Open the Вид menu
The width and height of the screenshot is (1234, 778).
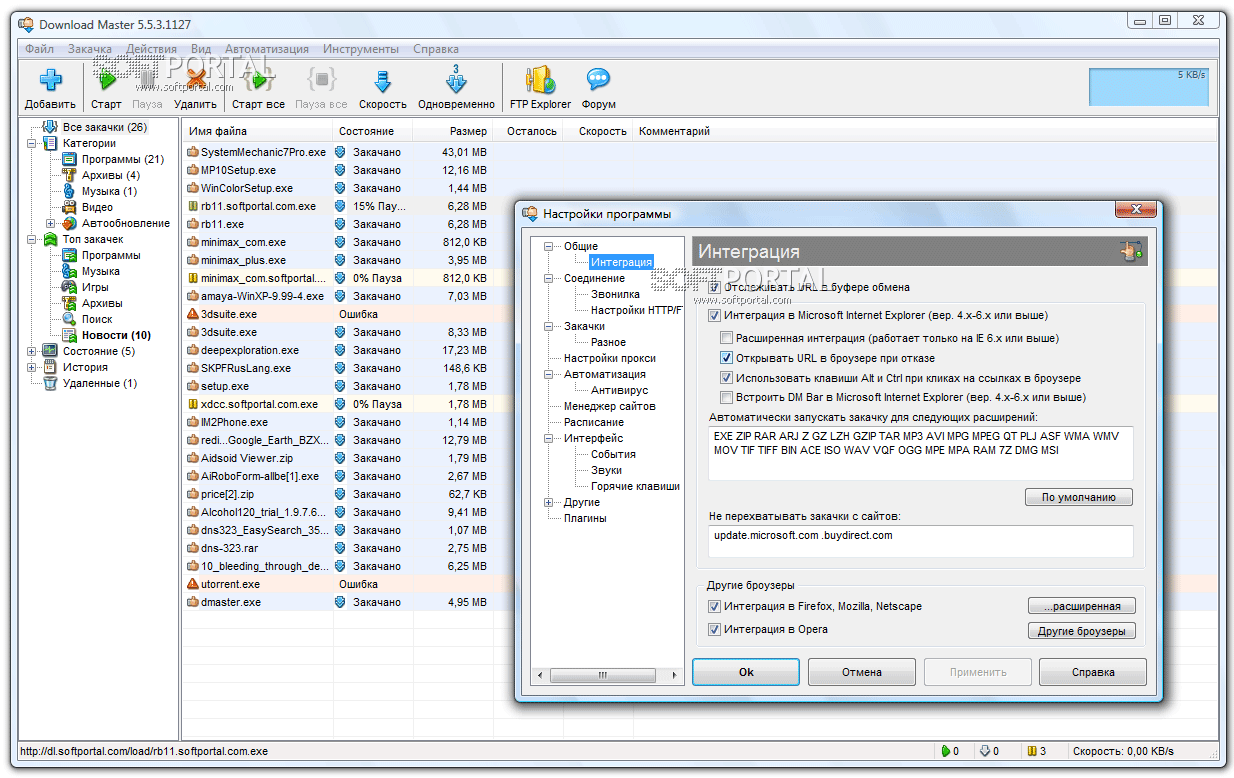click(x=201, y=48)
